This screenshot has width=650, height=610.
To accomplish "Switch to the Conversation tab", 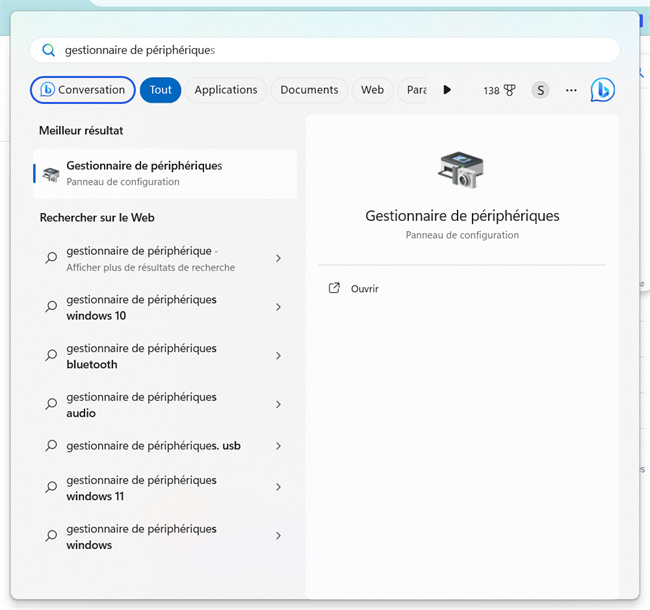I will pyautogui.click(x=82, y=90).
